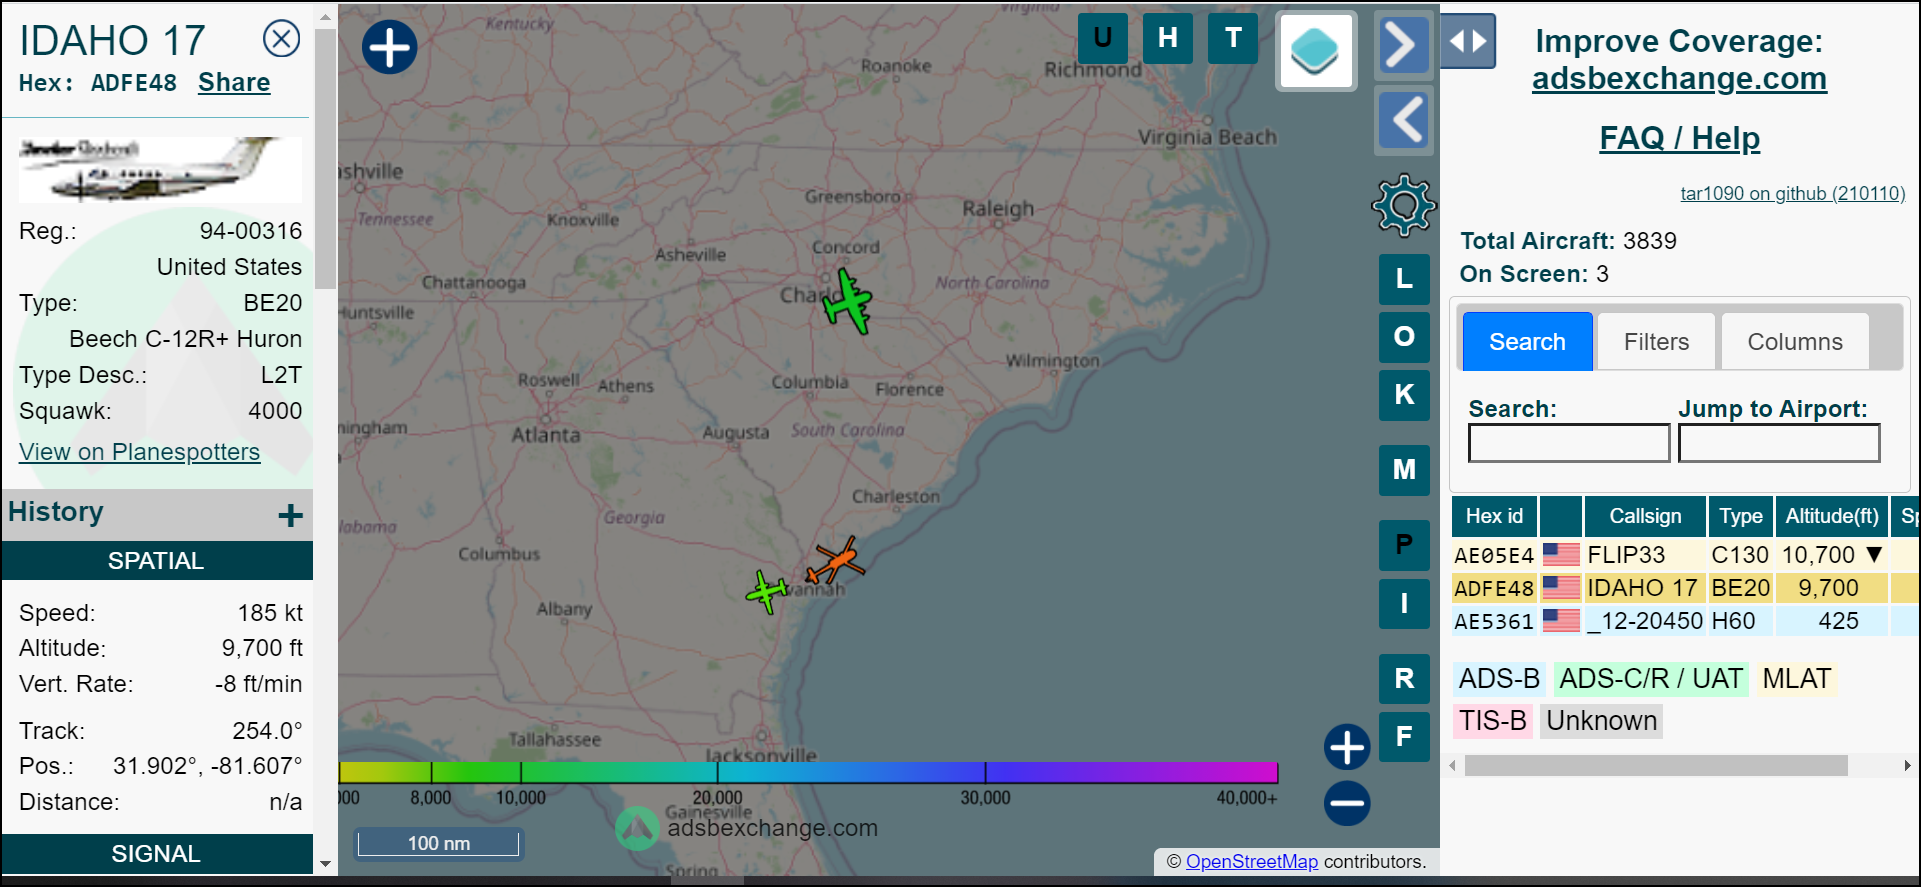1921x887 pixels.
Task: Click the TIS-B legend label
Action: pyautogui.click(x=1492, y=721)
